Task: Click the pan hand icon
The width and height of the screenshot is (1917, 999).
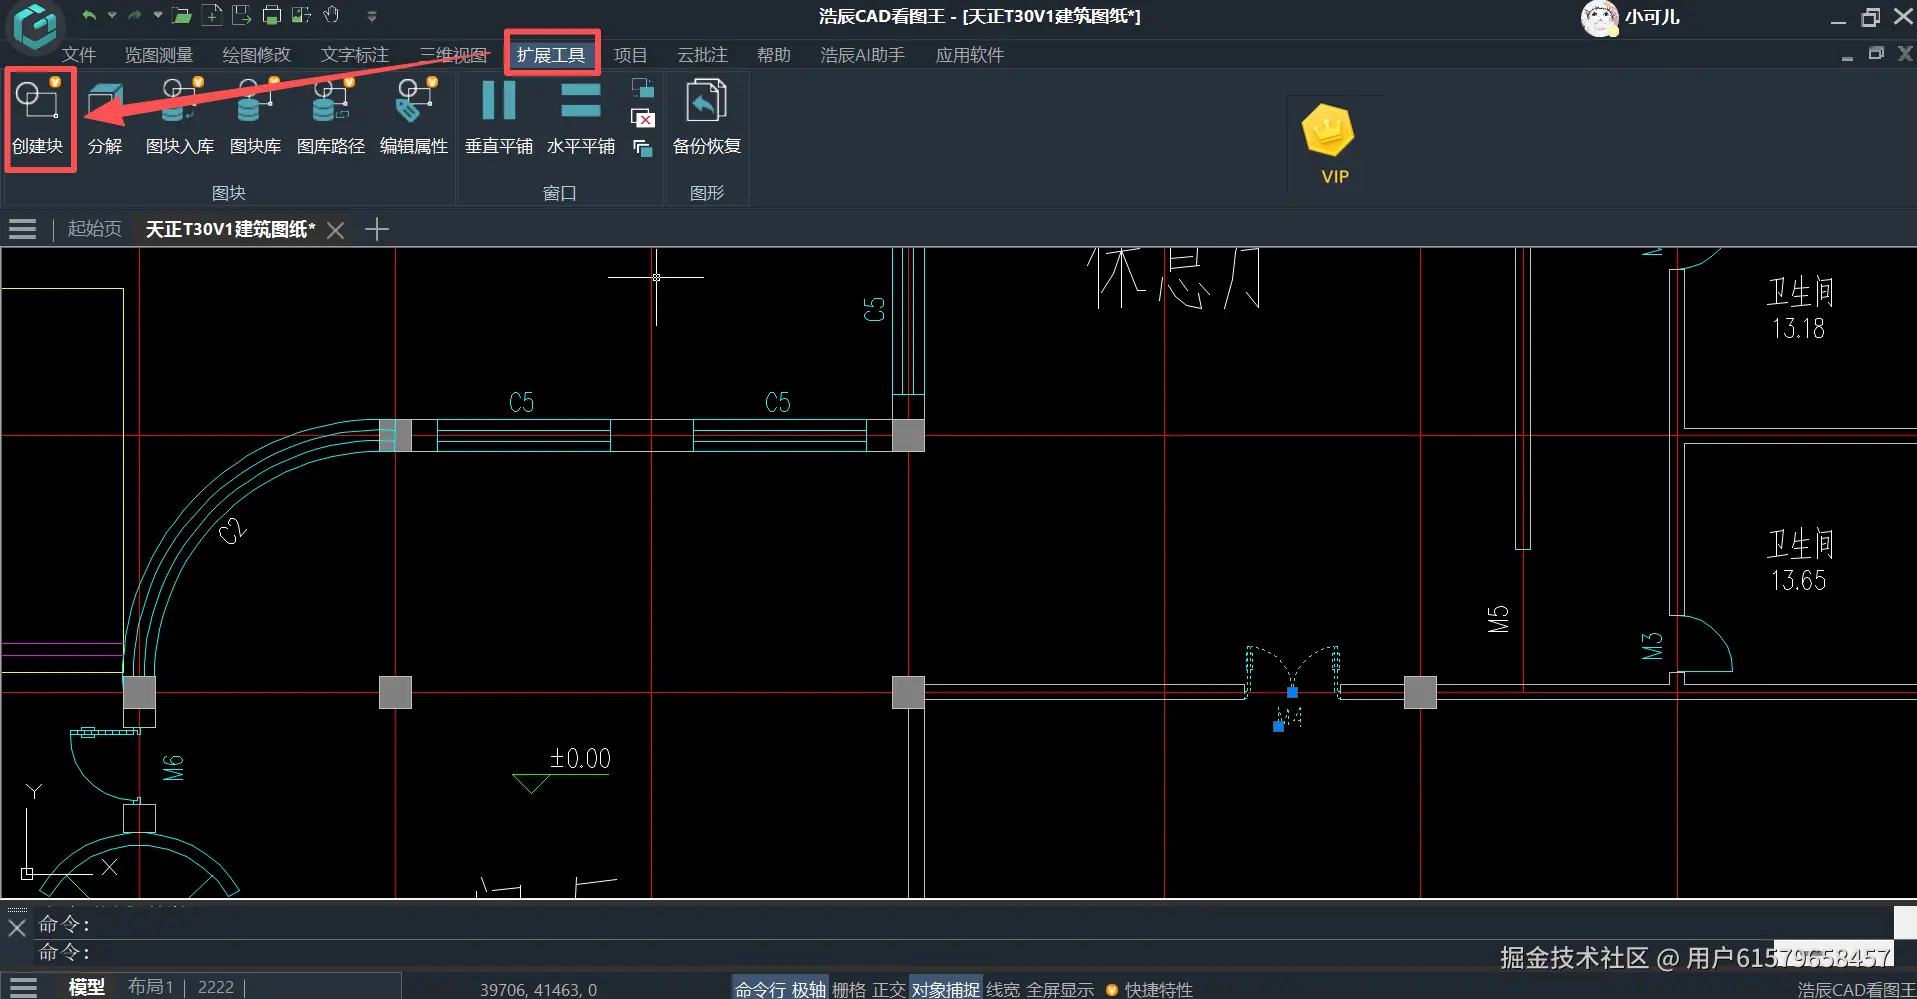Action: [332, 15]
